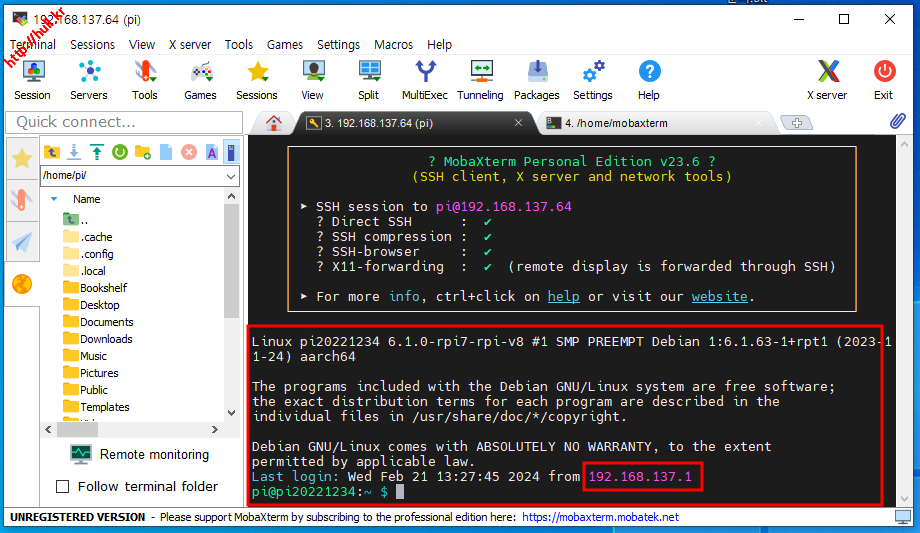Image resolution: width=920 pixels, height=533 pixels.
Task: Open the mobaxterm.mobatek.net link
Action: coord(599,517)
